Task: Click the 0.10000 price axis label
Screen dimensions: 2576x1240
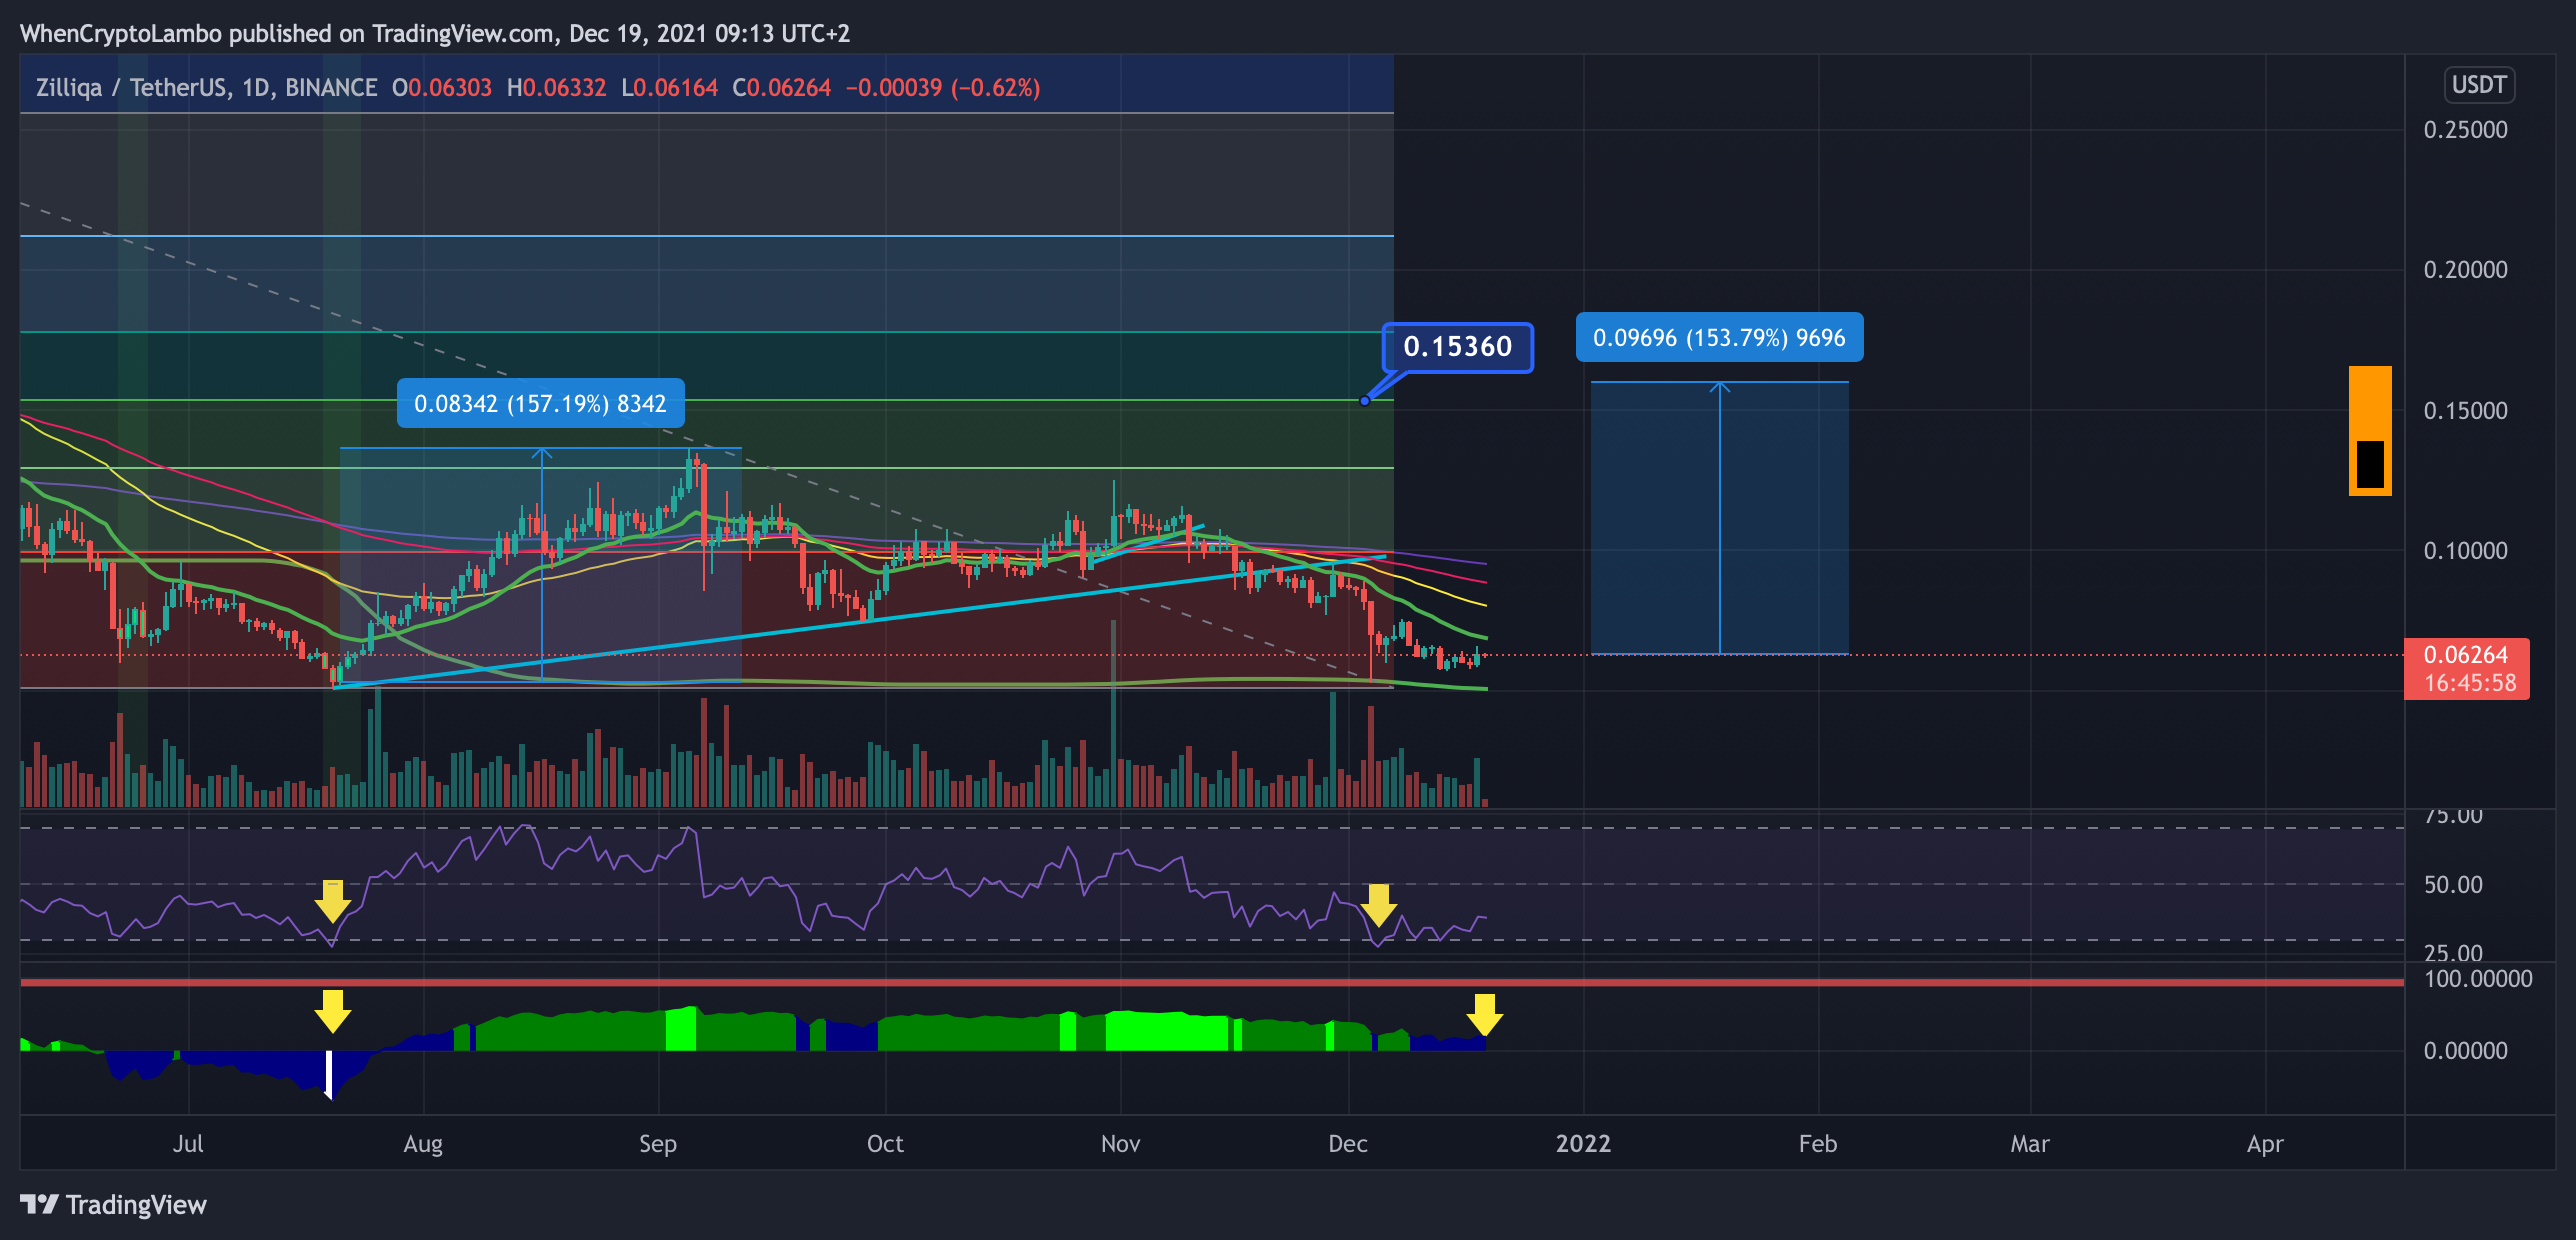Action: click(2465, 550)
